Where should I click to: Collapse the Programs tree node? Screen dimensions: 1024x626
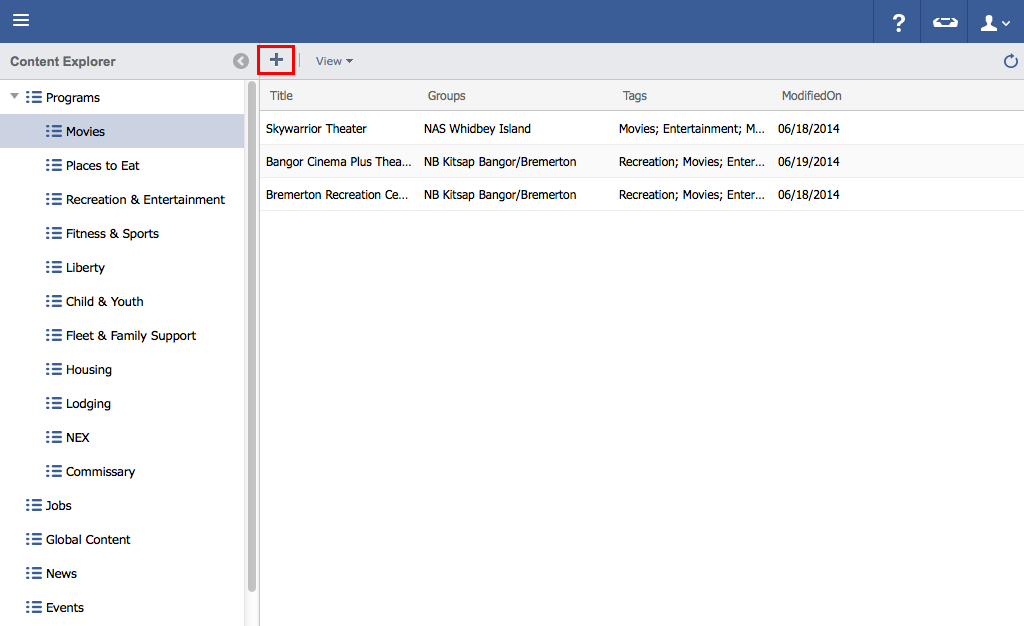(14, 97)
